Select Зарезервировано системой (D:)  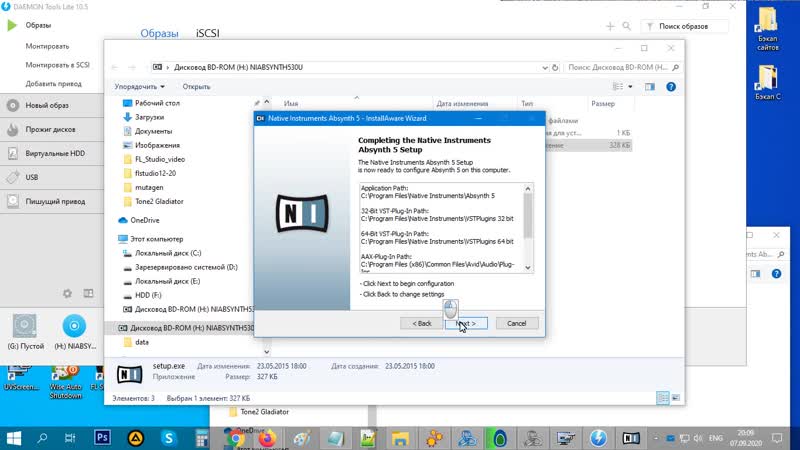[x=186, y=267]
